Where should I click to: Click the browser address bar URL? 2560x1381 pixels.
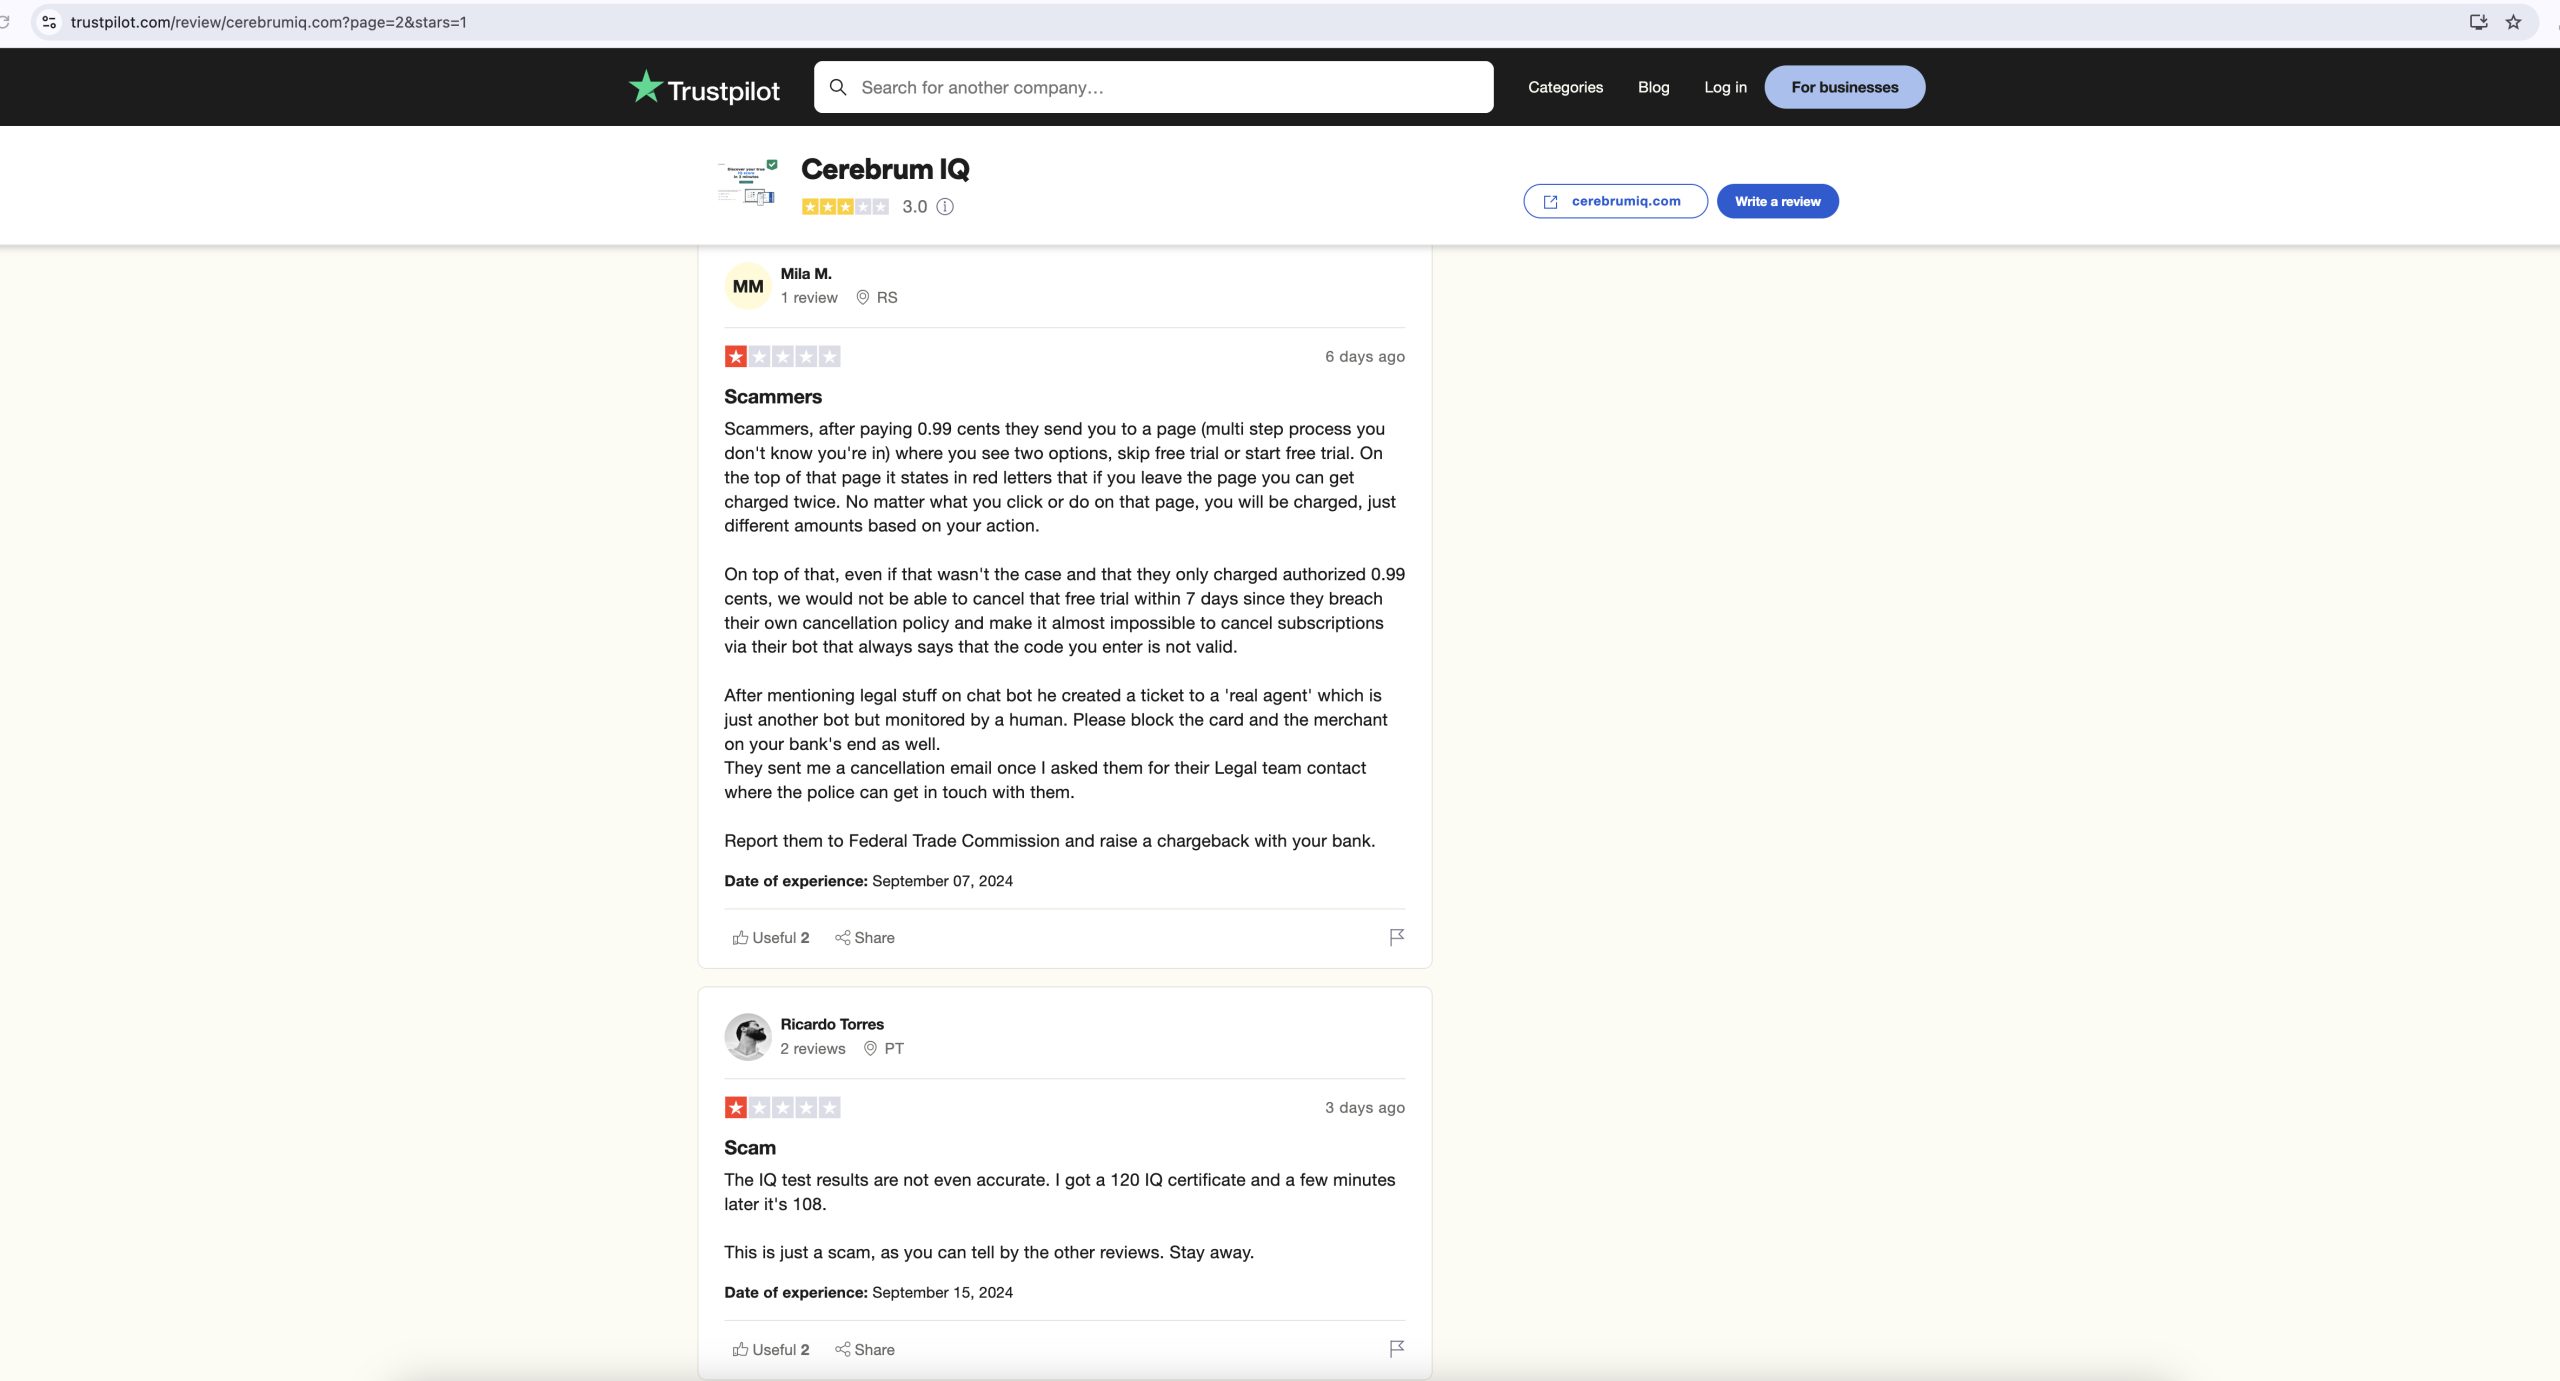pyautogui.click(x=268, y=22)
